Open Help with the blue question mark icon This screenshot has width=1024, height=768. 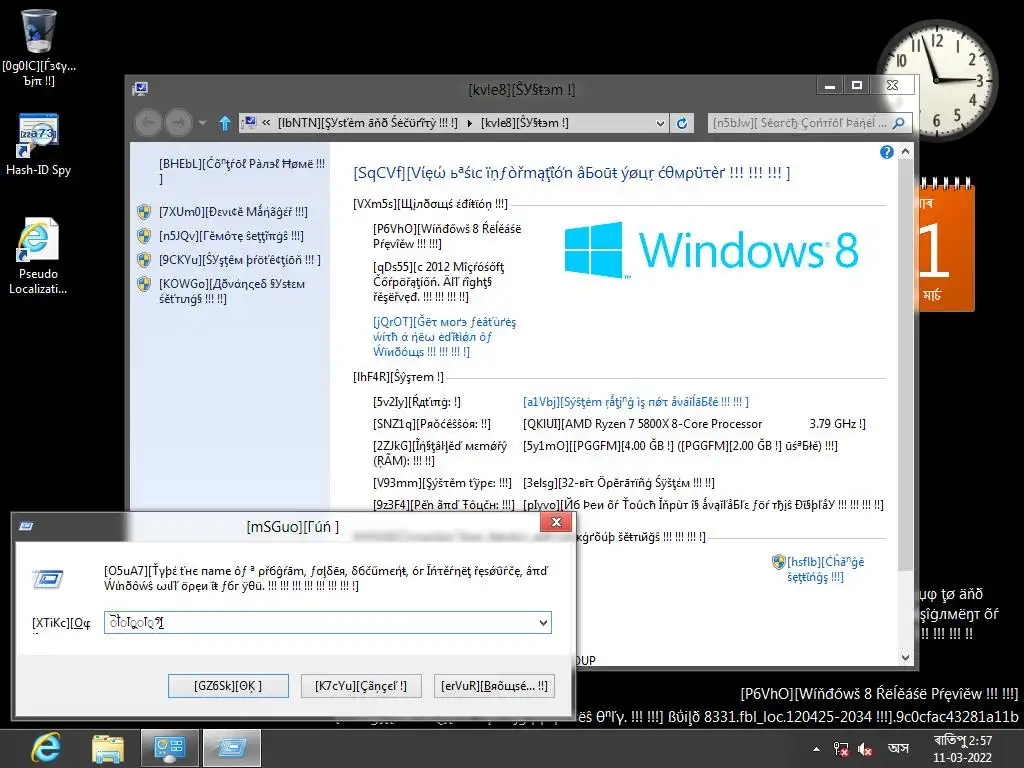[x=886, y=152]
